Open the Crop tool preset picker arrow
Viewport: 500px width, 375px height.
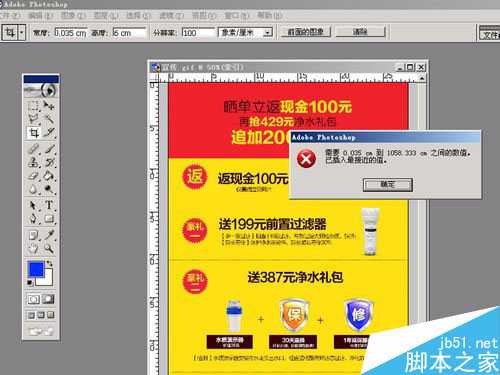(22, 33)
